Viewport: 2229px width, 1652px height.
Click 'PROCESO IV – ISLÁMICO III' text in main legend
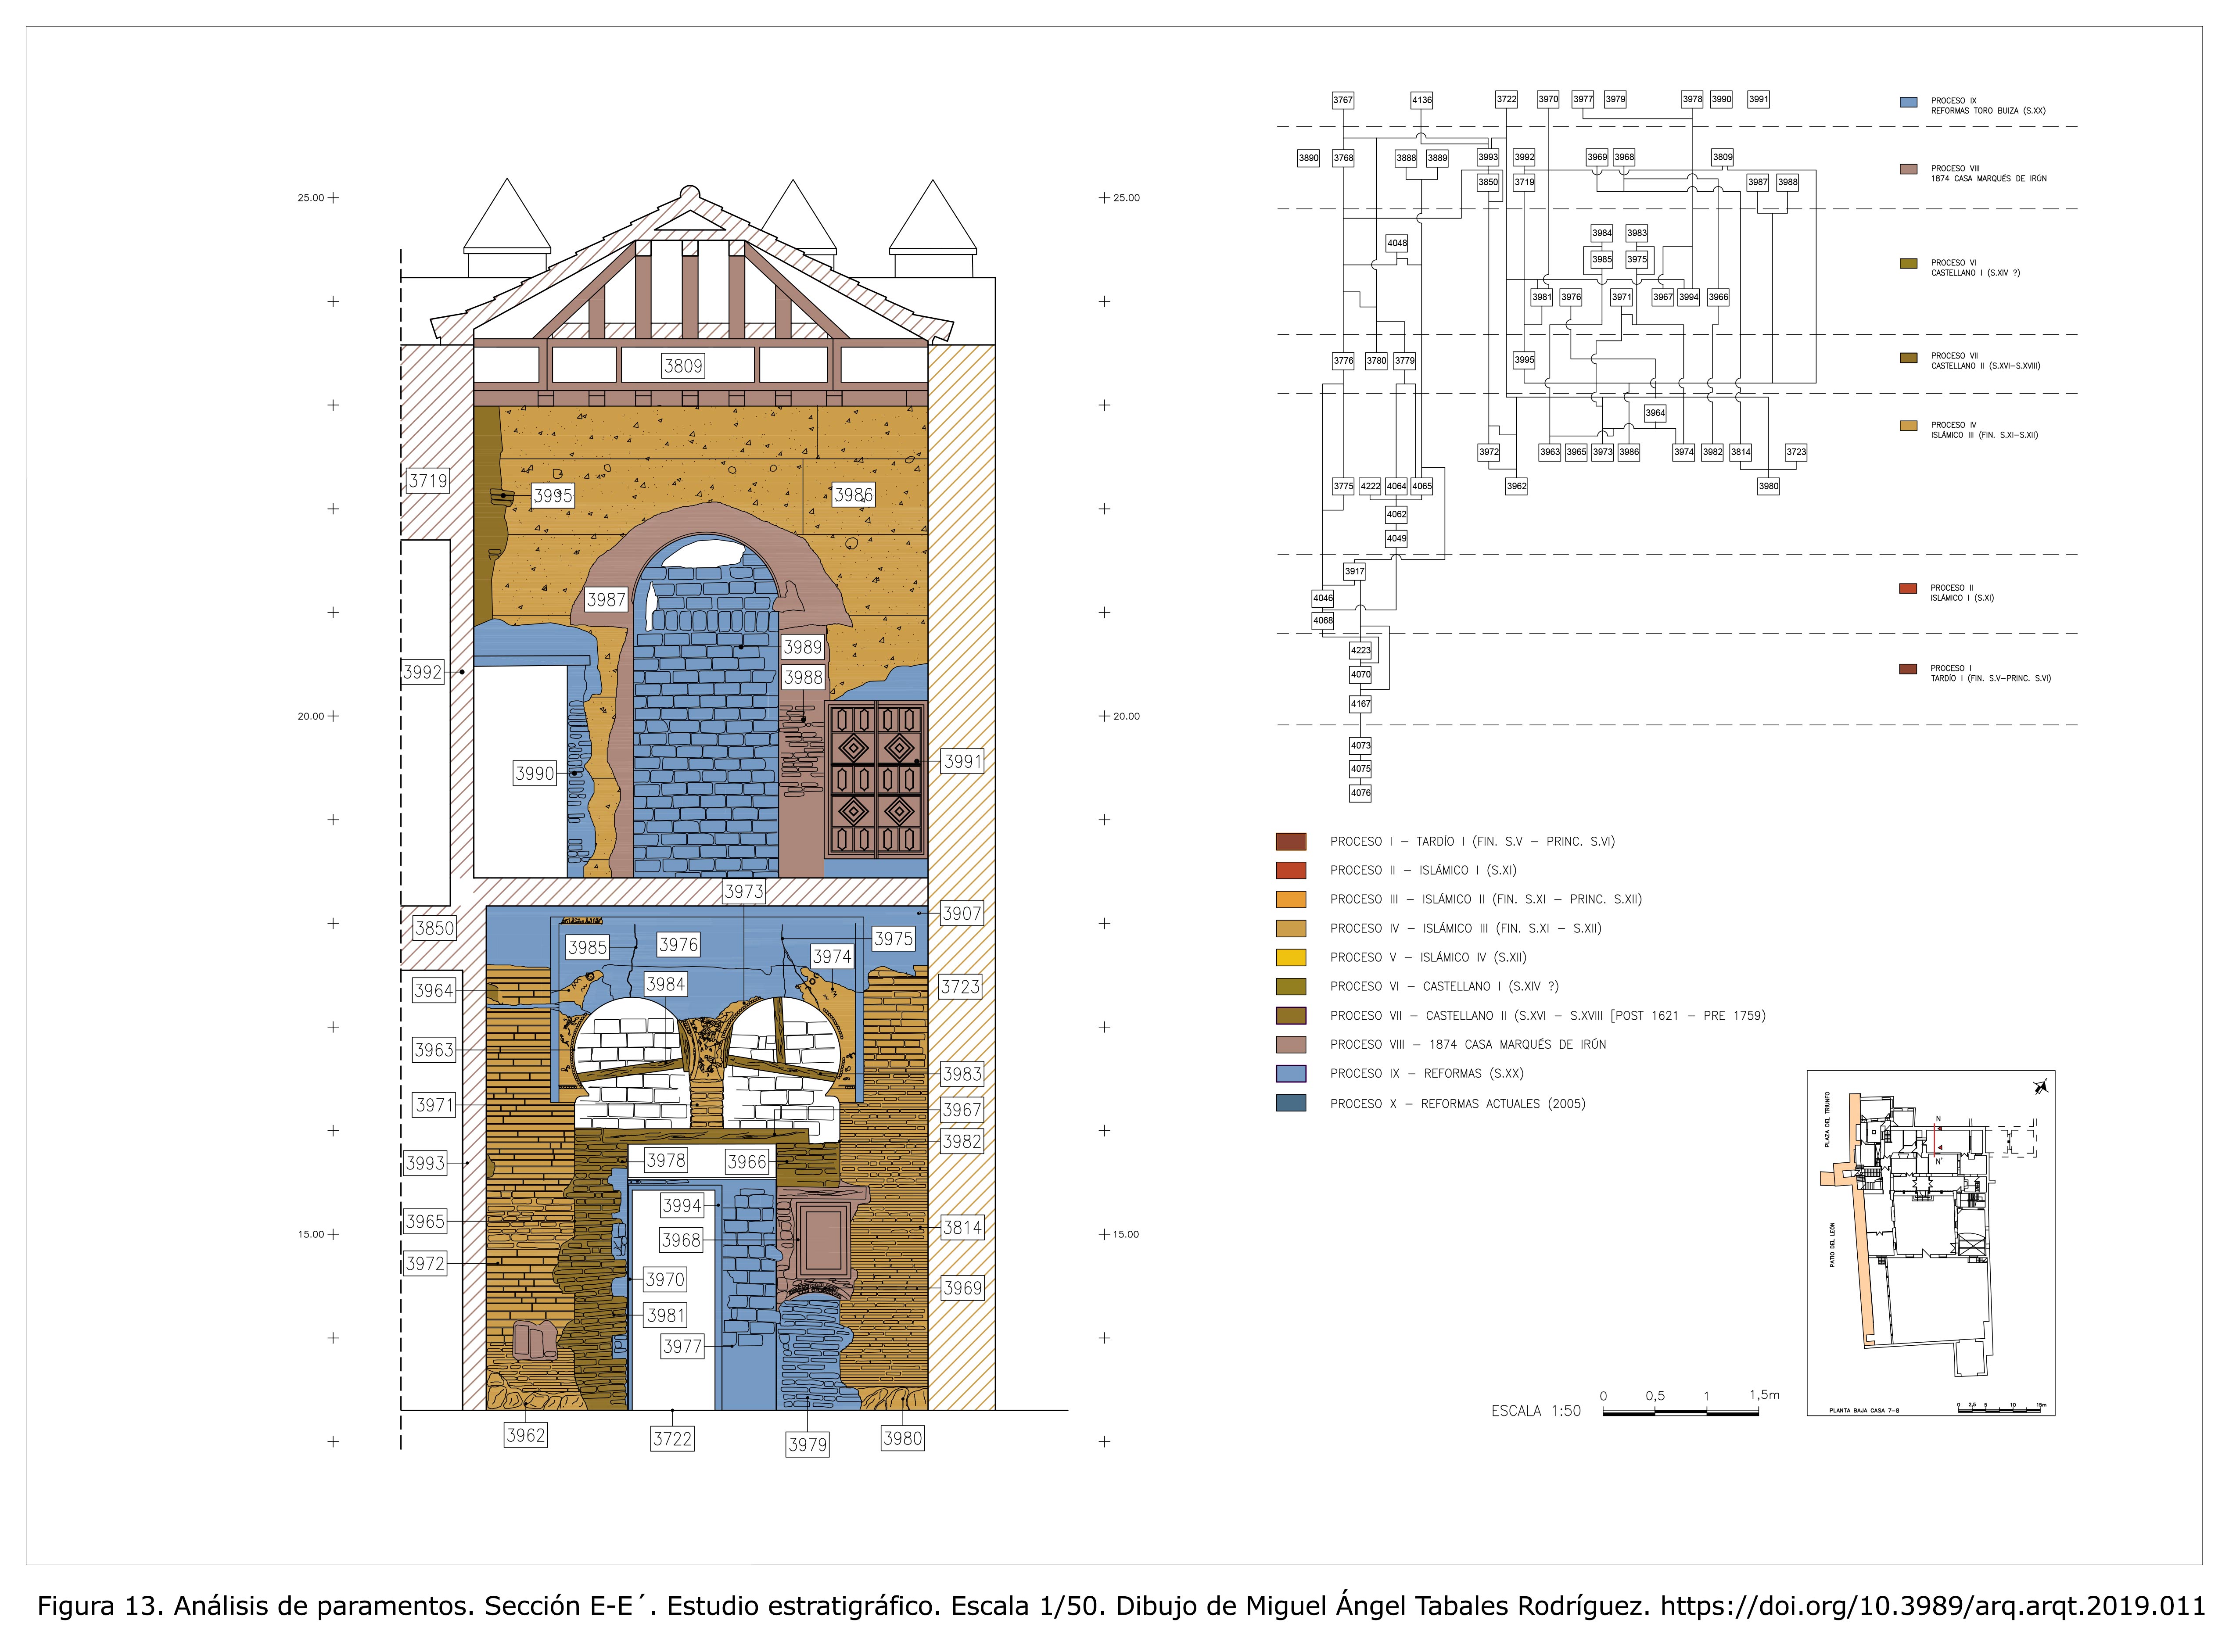point(1466,929)
